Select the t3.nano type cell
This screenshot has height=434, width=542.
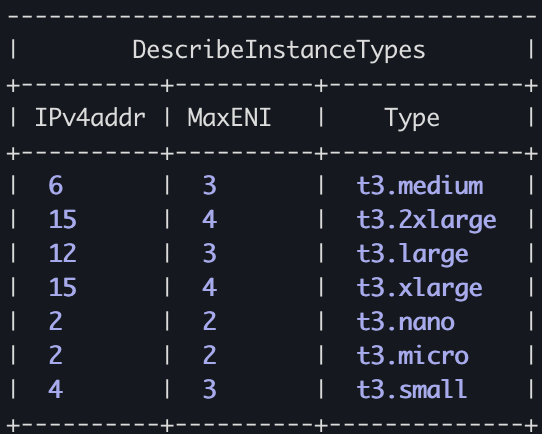point(406,322)
